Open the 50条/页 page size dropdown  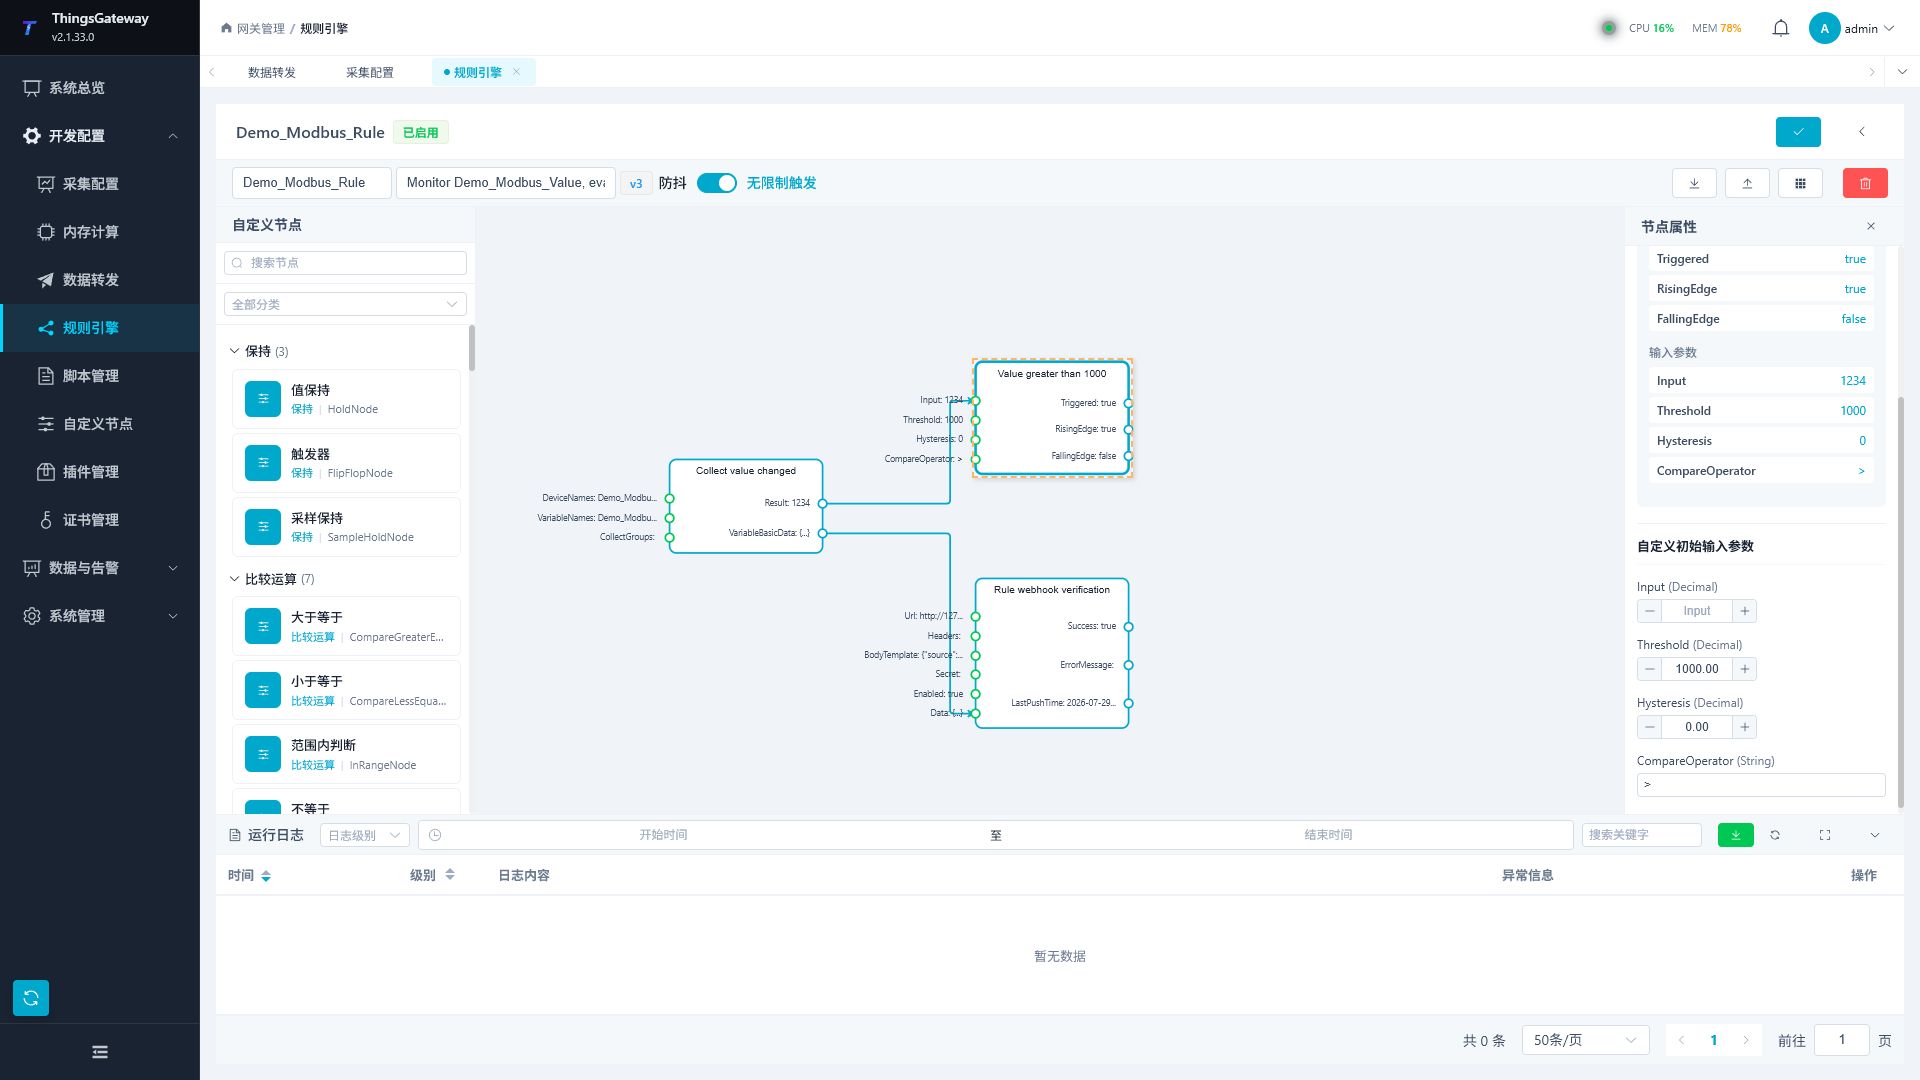tap(1585, 1040)
